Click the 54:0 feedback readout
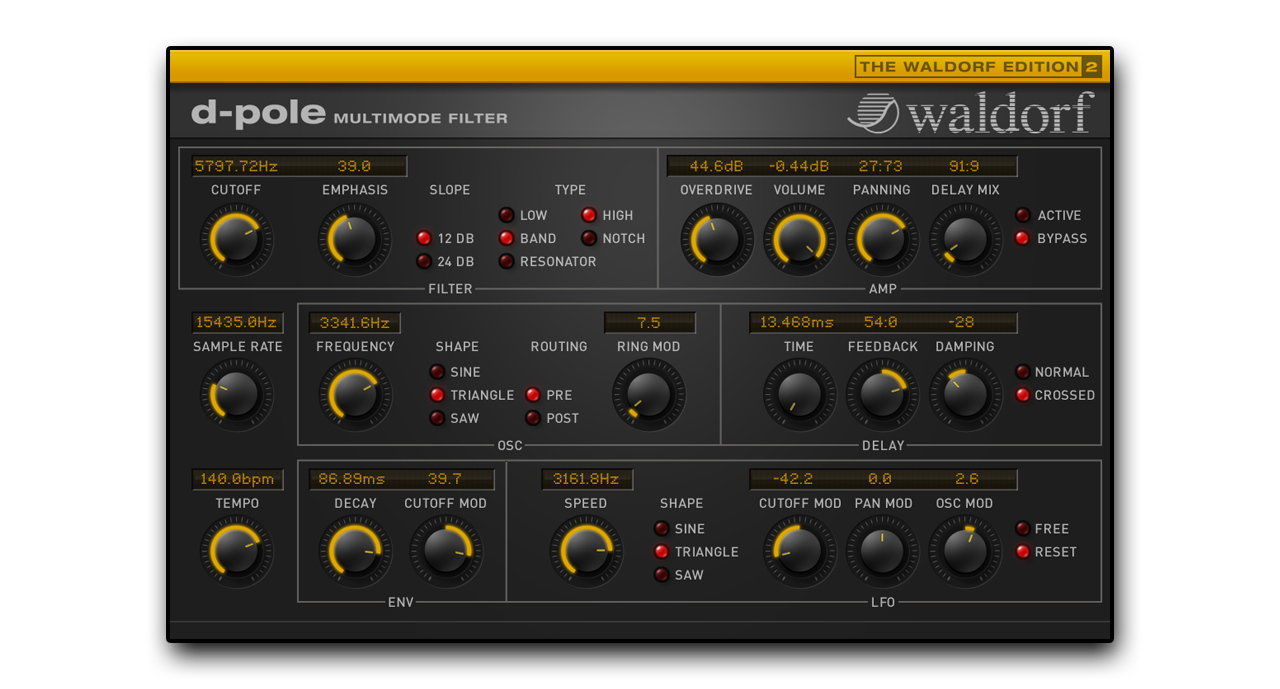The height and width of the screenshot is (689, 1280). 881,323
